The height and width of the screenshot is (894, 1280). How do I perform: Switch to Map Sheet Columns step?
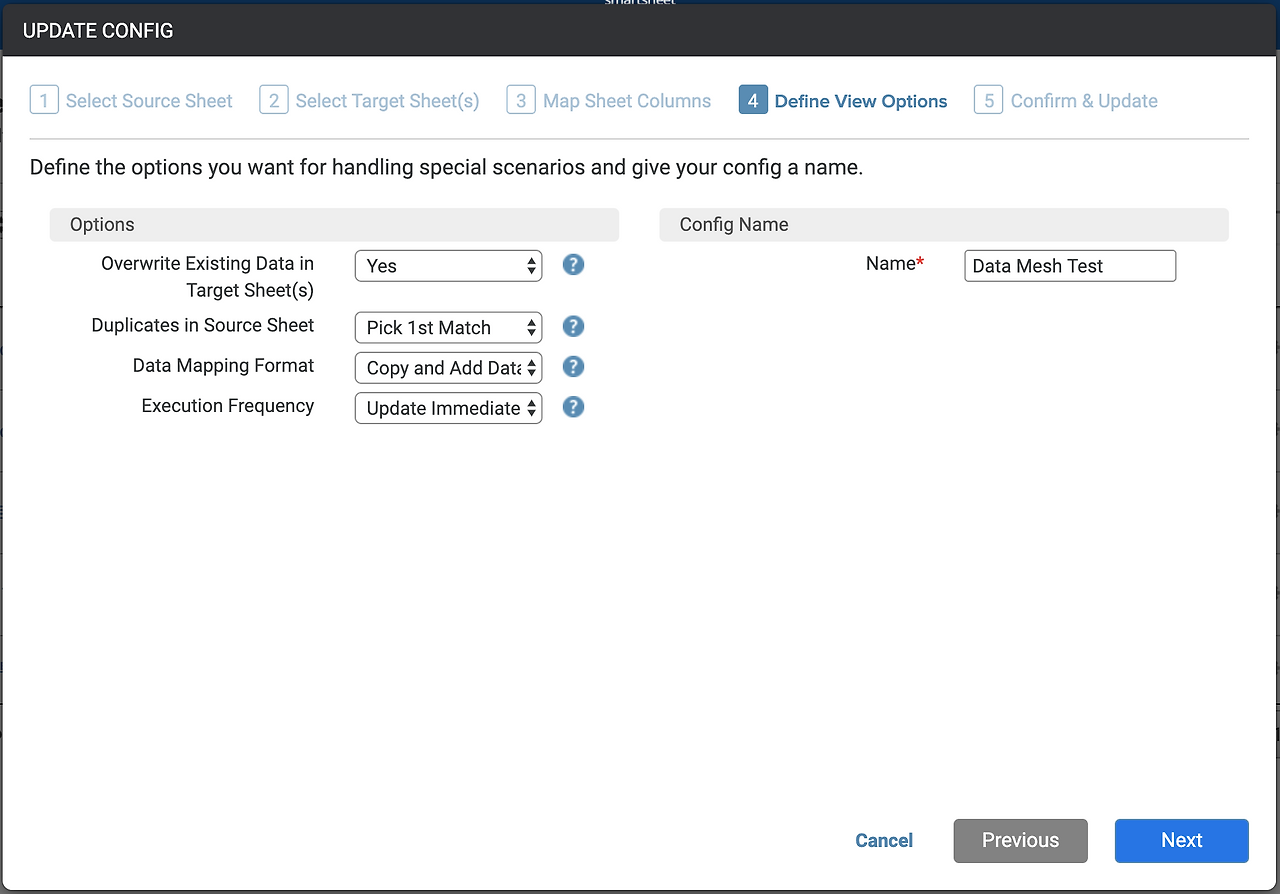[x=627, y=101]
